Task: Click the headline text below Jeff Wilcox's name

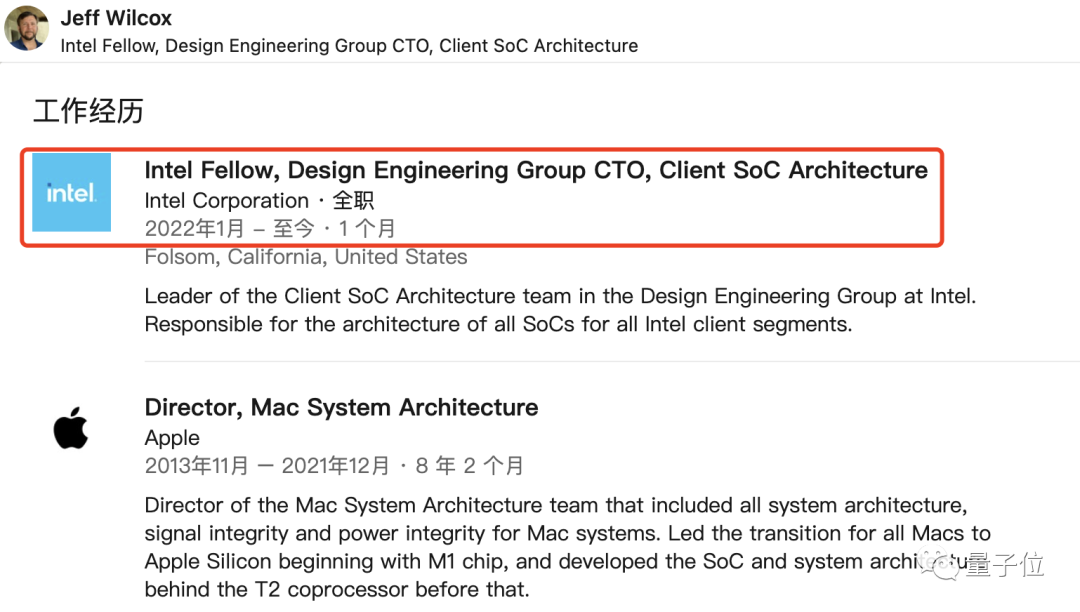Action: [x=349, y=46]
